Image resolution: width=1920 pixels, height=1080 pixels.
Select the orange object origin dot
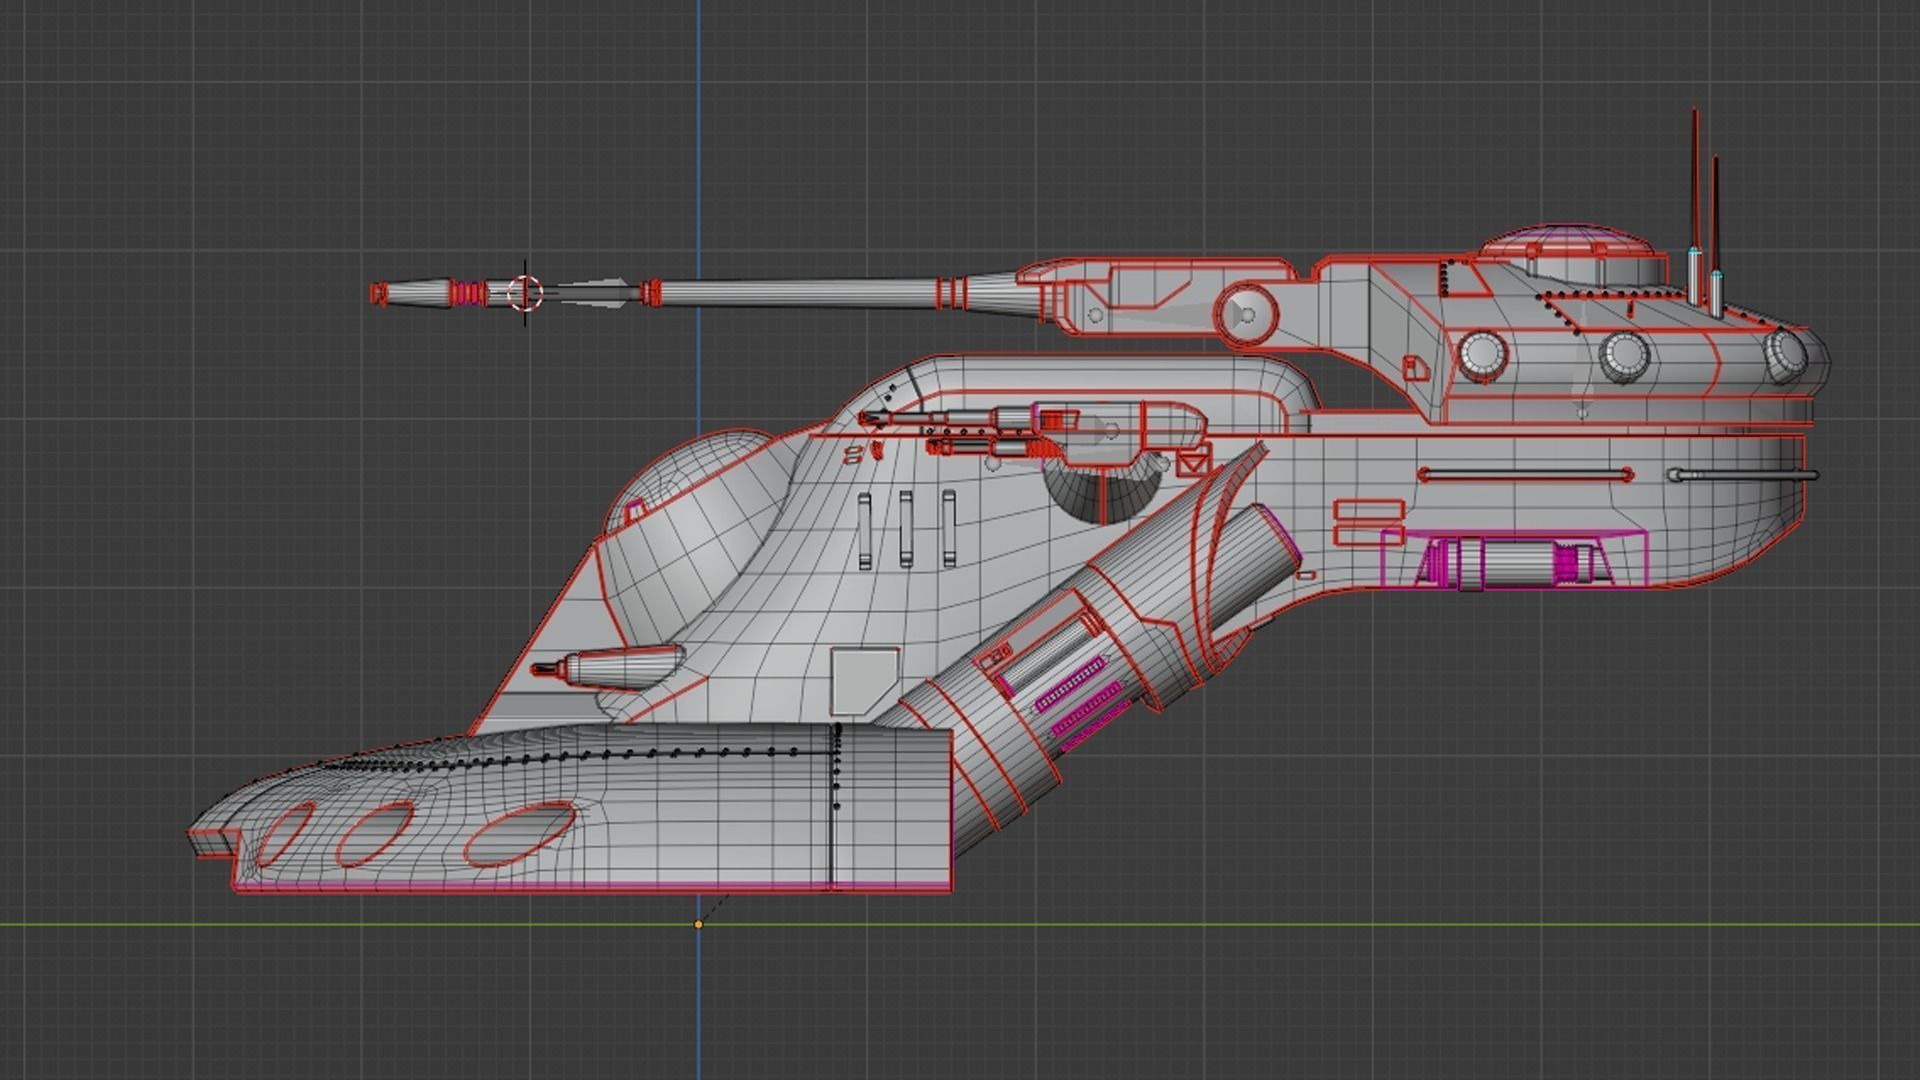698,924
